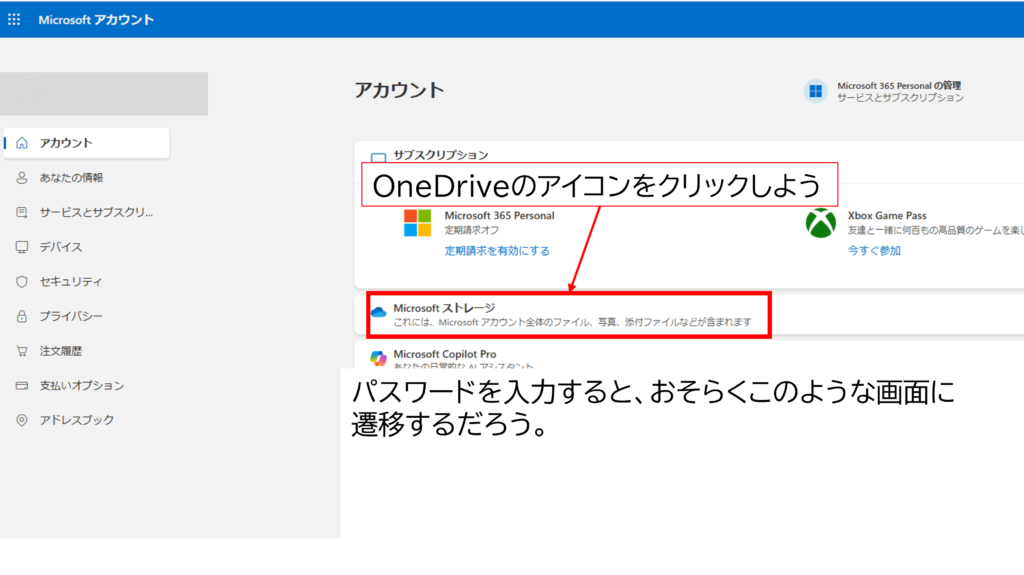Click the アカウント page heading
Screen dimensions: 1024x575
399,90
